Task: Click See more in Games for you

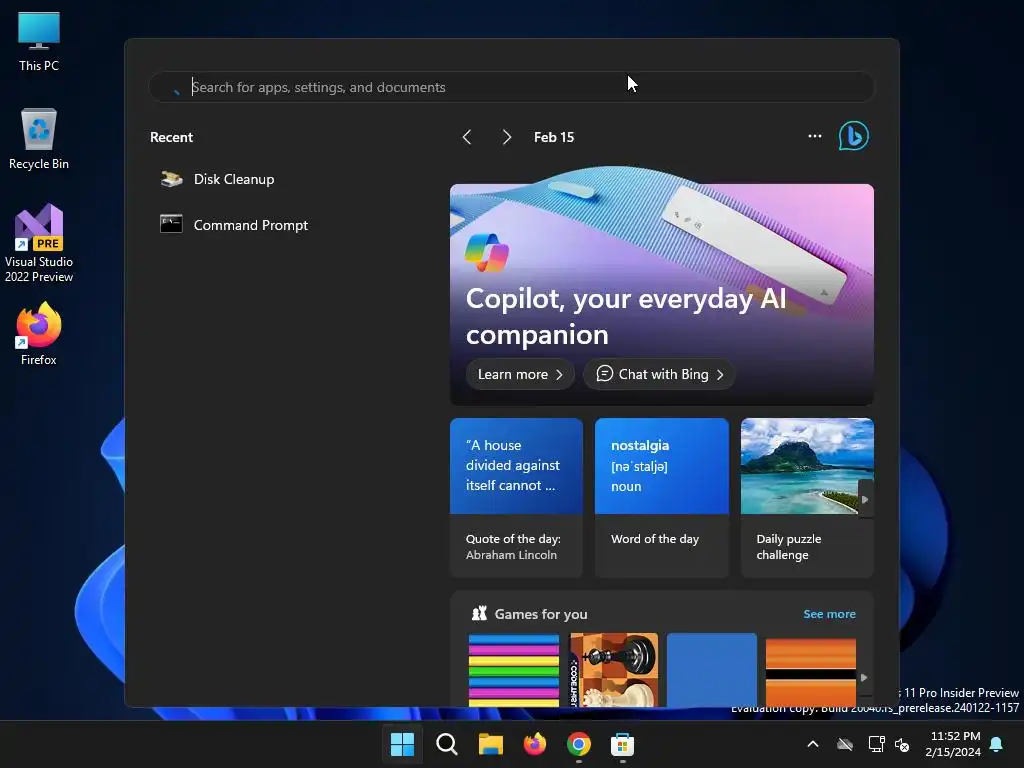Action: [829, 614]
